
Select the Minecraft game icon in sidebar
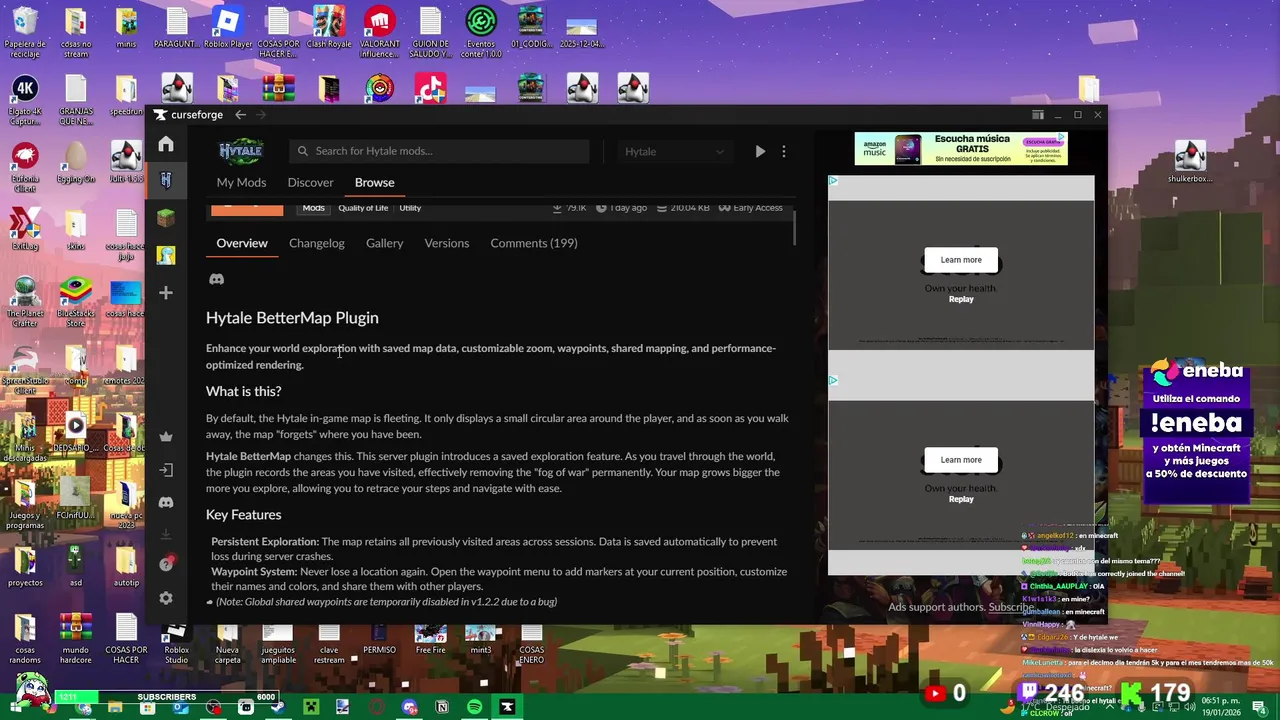166,217
